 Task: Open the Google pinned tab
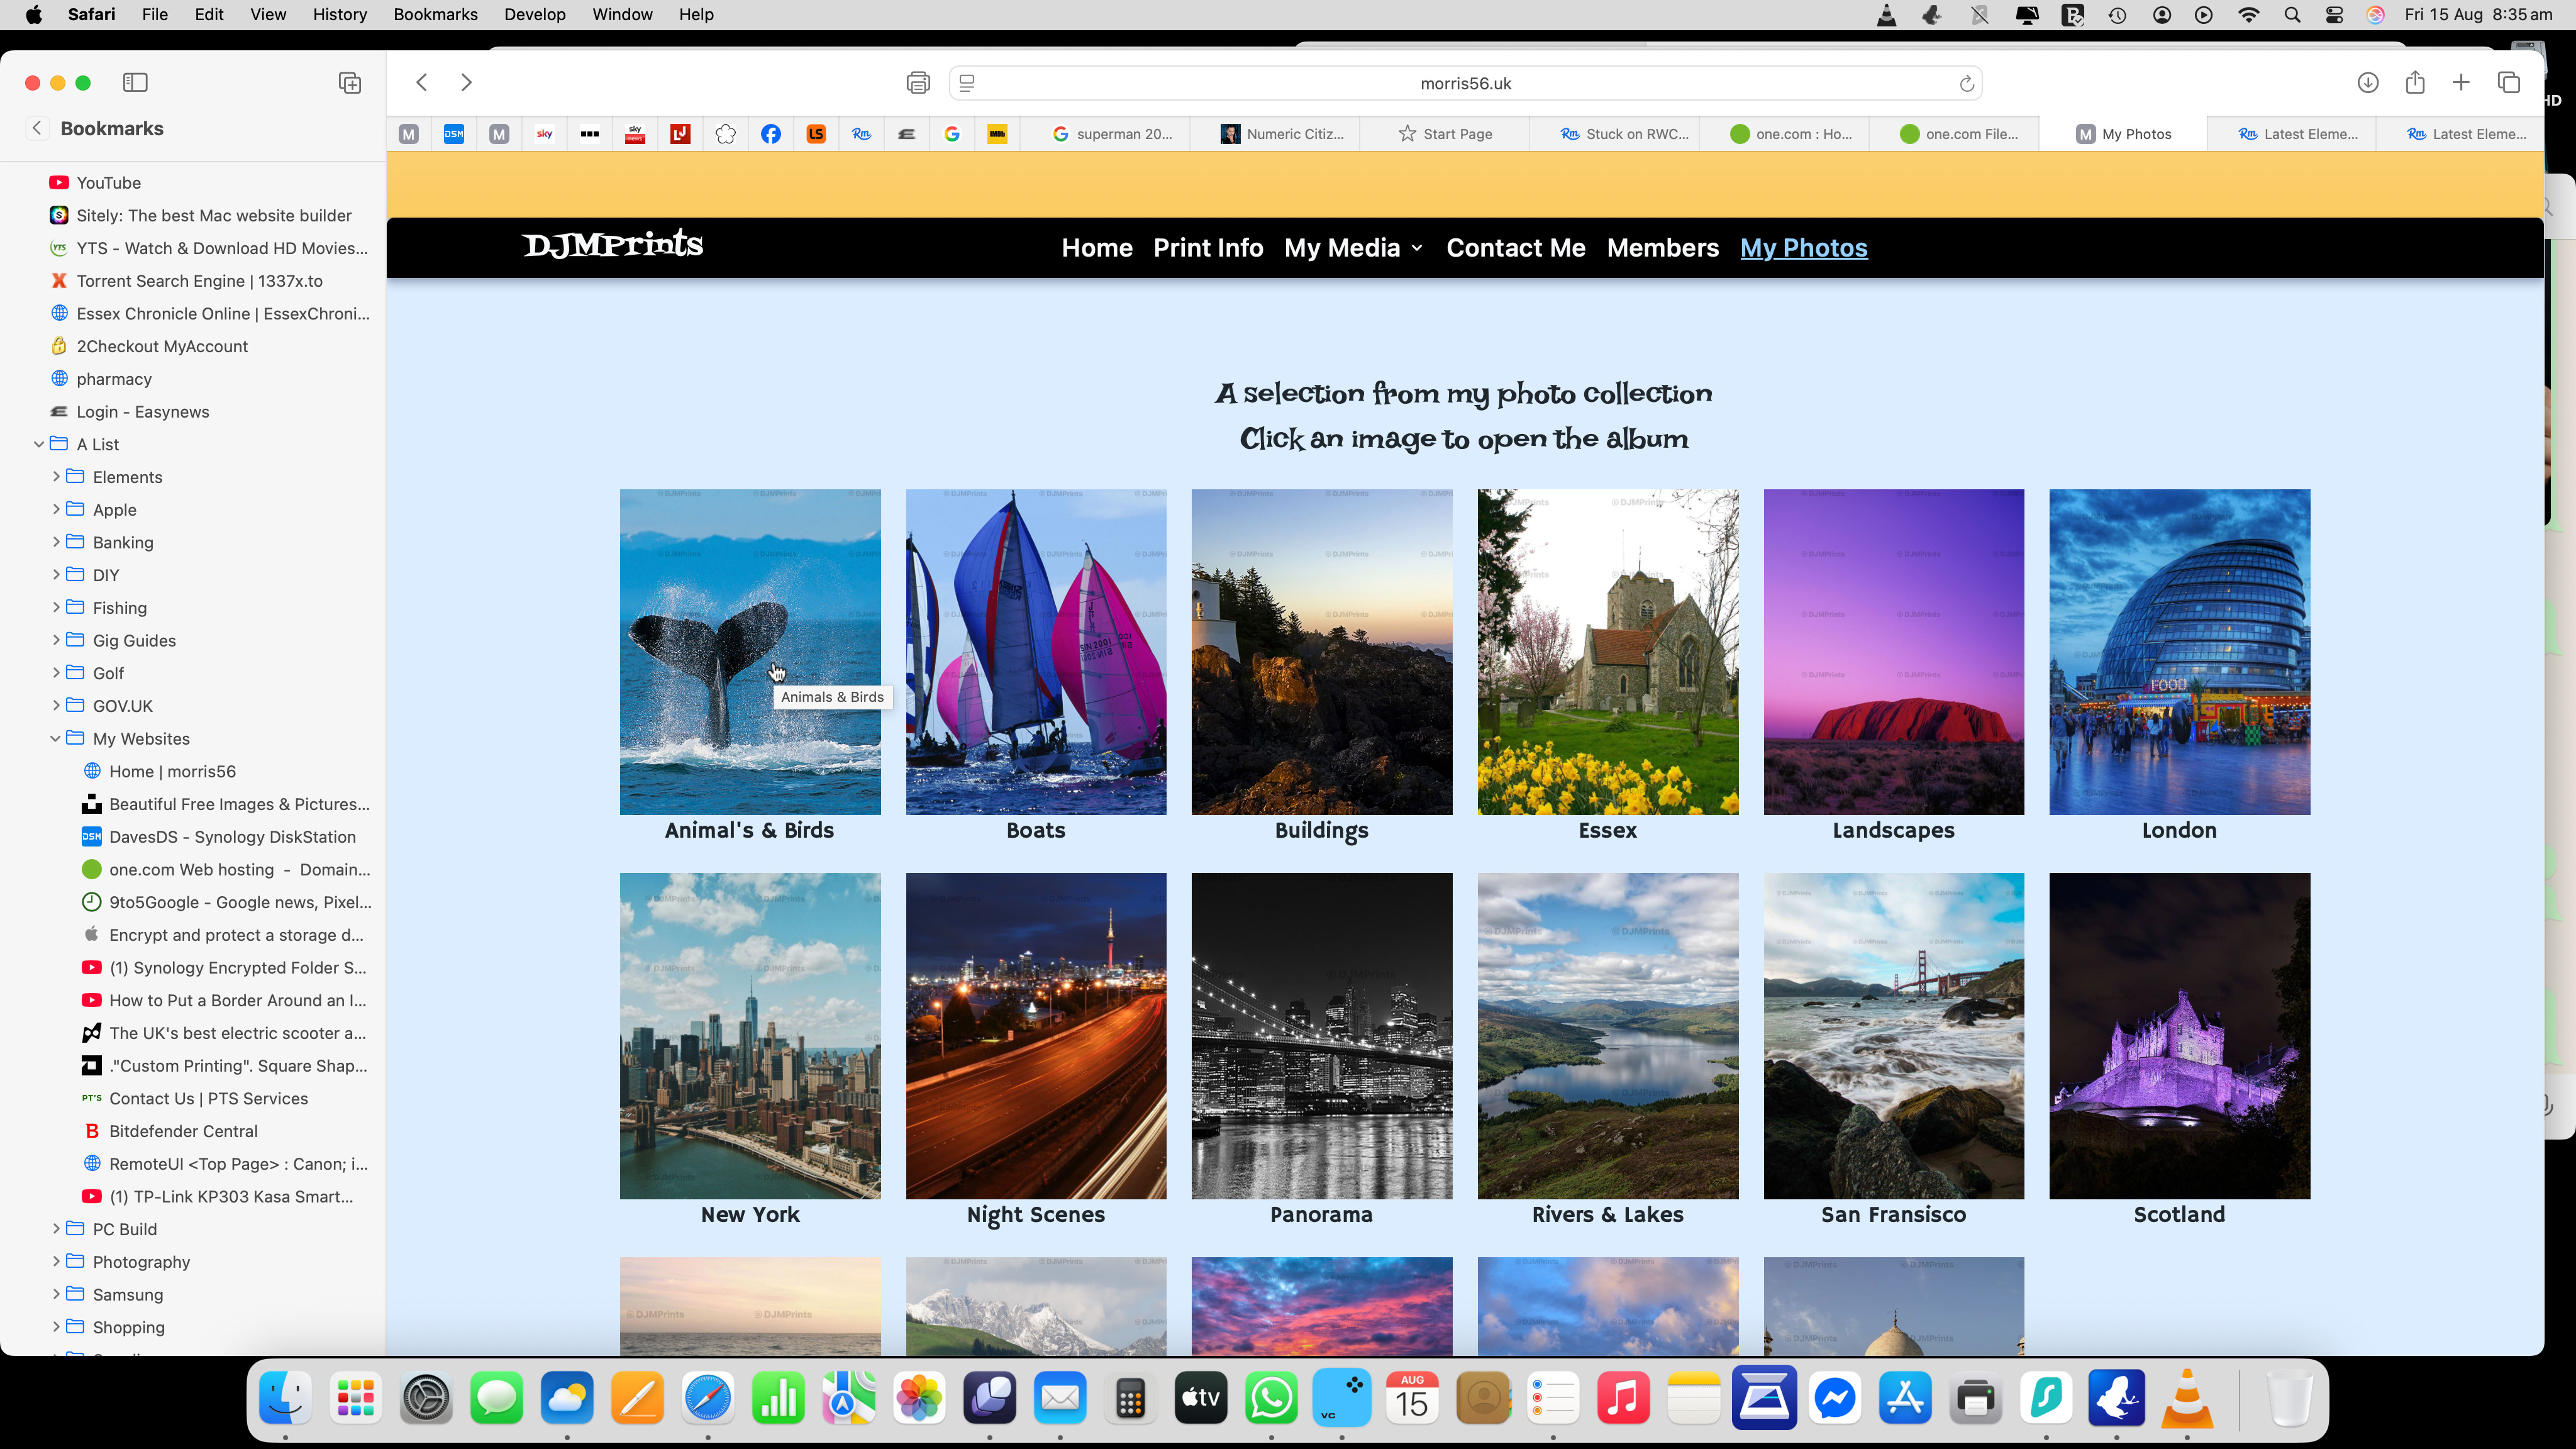click(x=952, y=134)
